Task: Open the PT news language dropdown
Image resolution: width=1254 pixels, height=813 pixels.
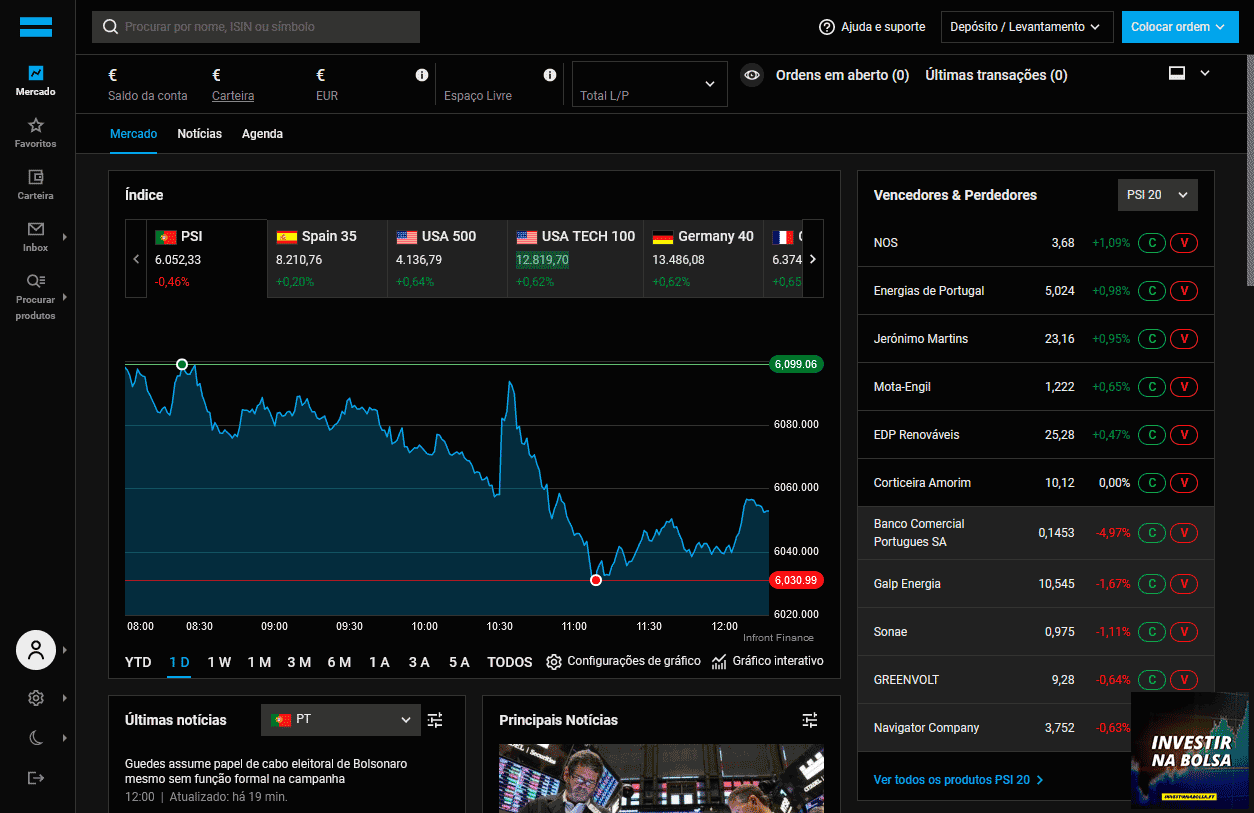Action: (341, 719)
